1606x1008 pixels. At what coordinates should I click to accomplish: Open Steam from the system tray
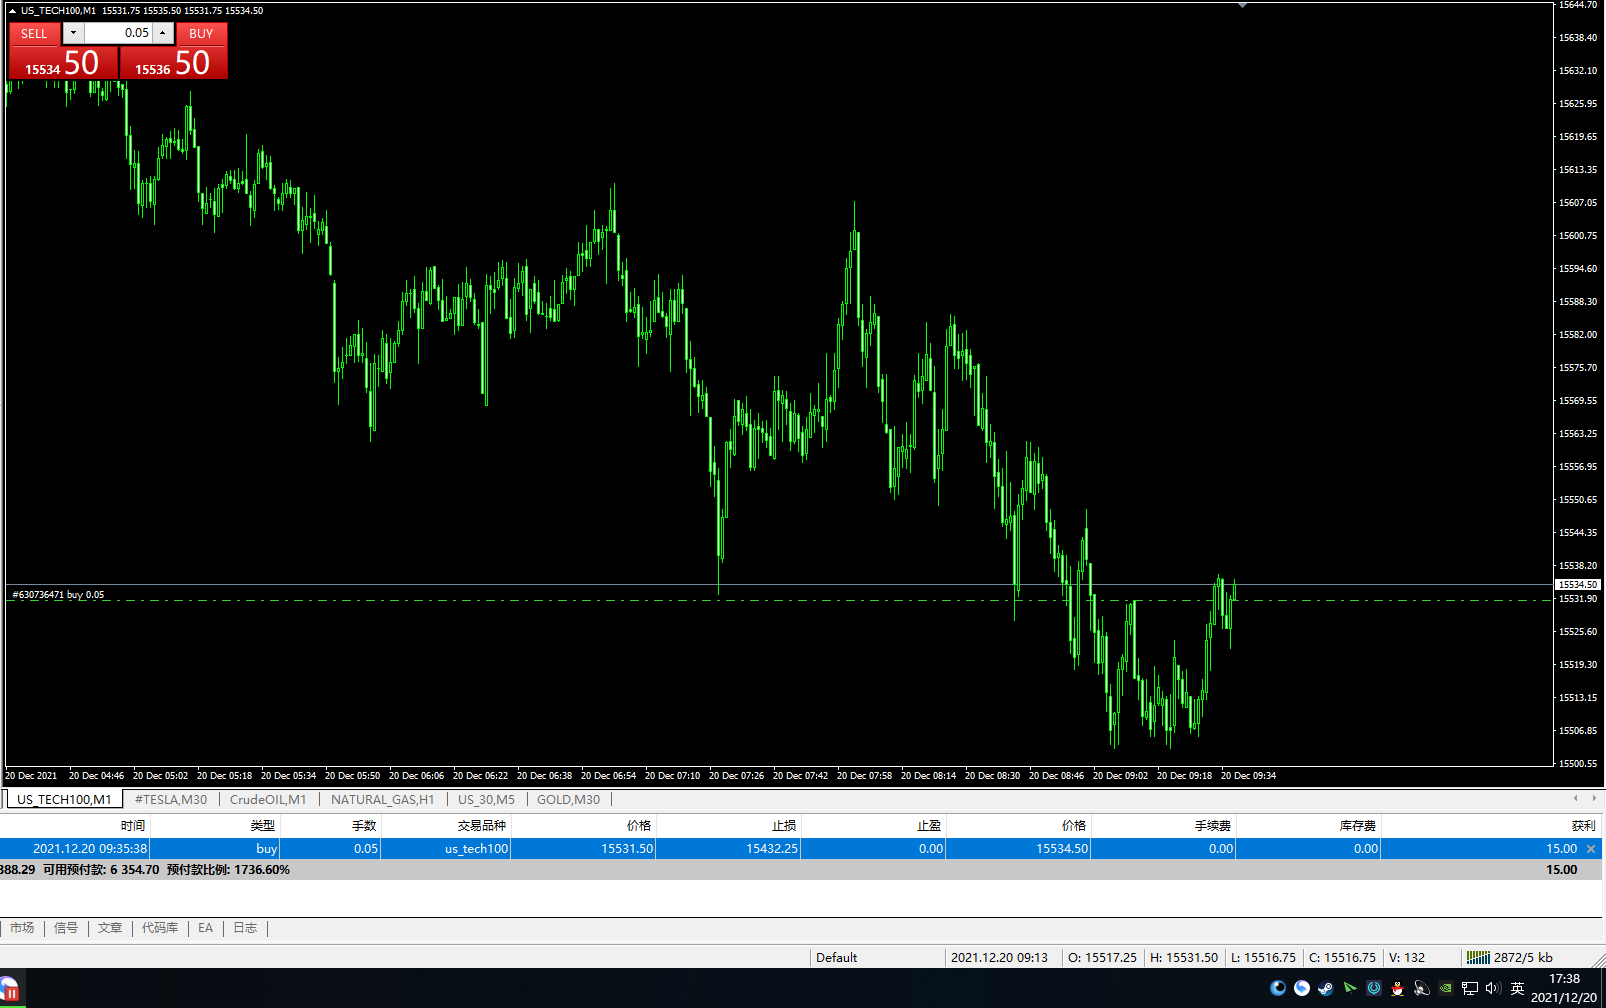point(1326,988)
